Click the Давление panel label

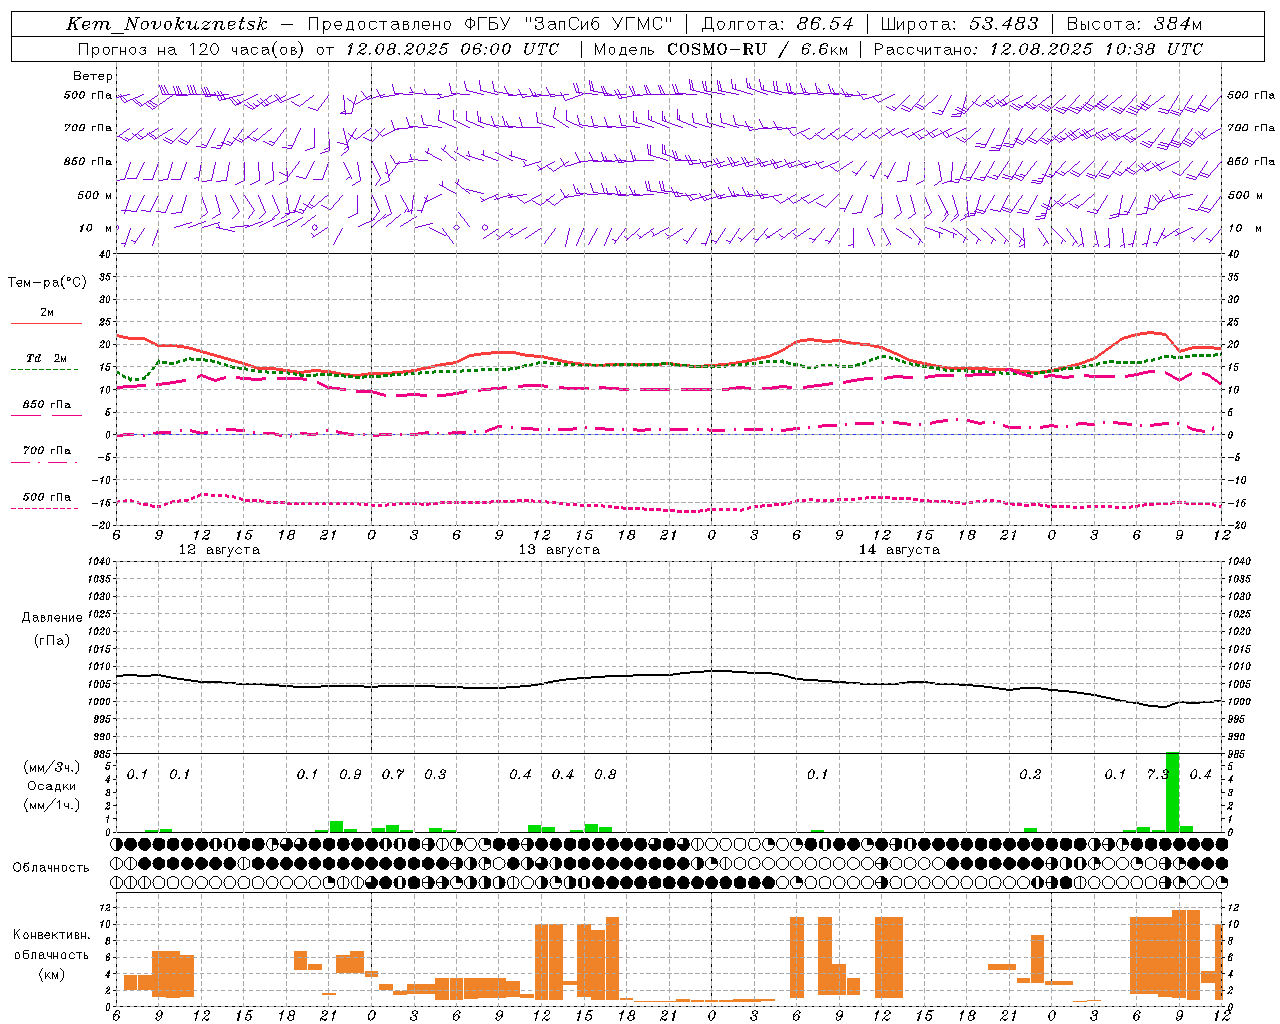tap(52, 618)
